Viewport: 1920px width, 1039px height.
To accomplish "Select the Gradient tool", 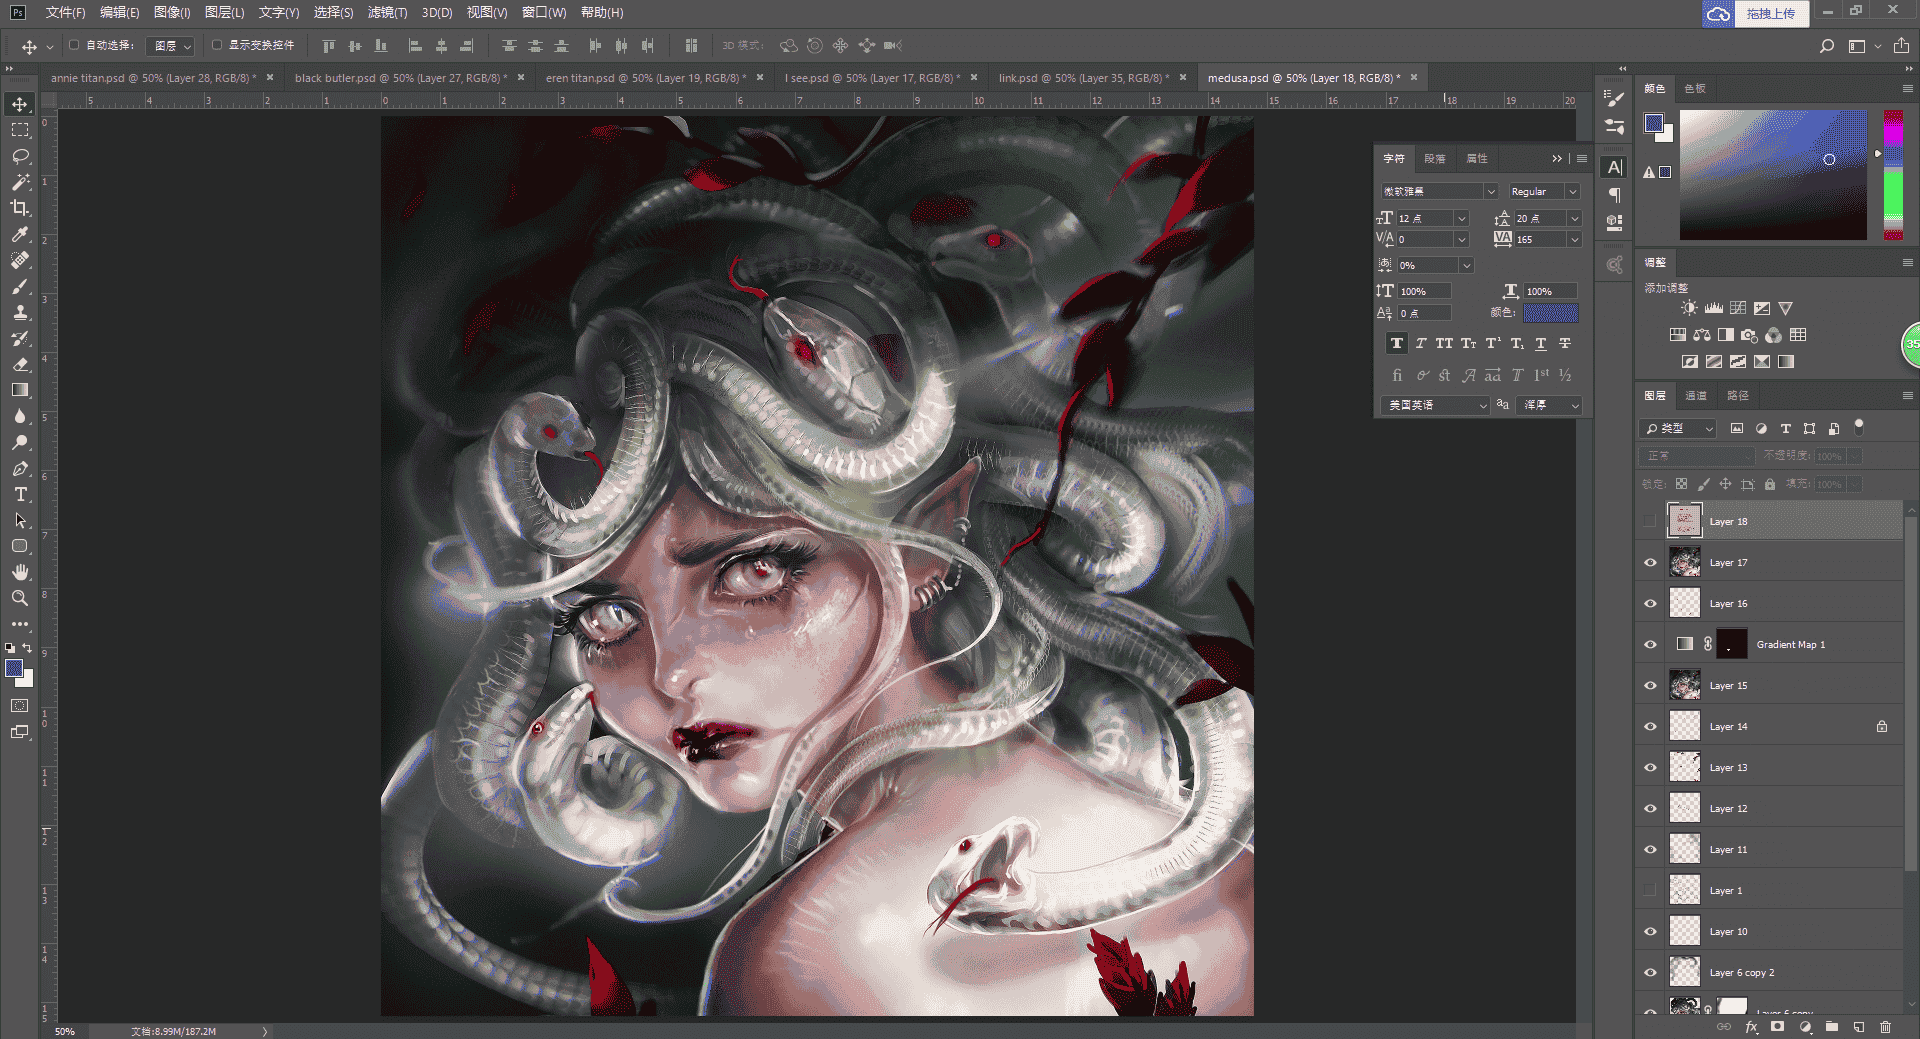I will coord(20,391).
